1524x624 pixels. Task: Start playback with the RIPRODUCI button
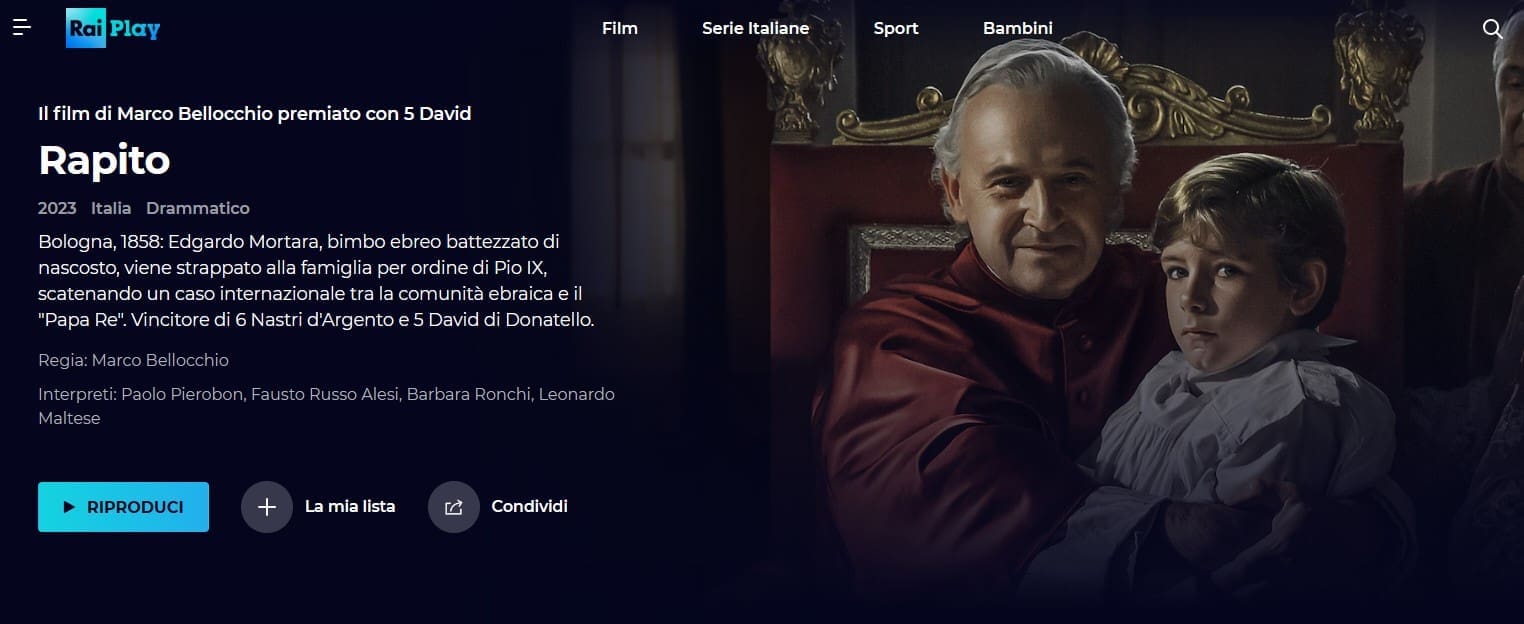point(123,507)
